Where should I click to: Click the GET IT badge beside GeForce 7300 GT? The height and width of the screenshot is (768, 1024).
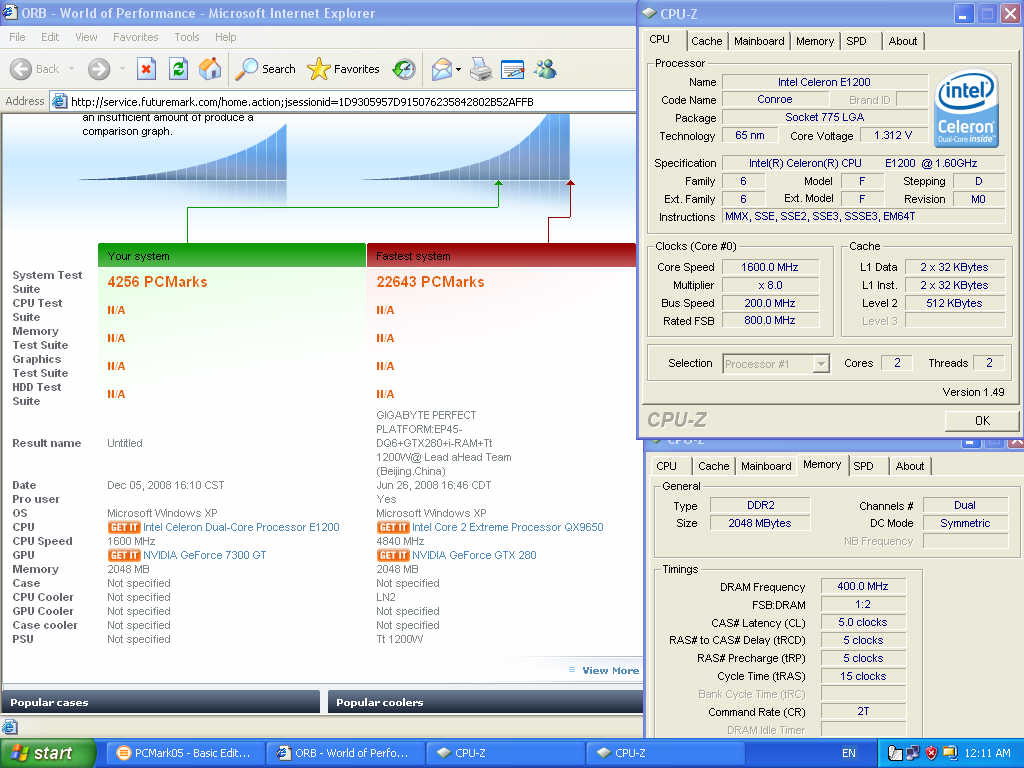(x=123, y=555)
